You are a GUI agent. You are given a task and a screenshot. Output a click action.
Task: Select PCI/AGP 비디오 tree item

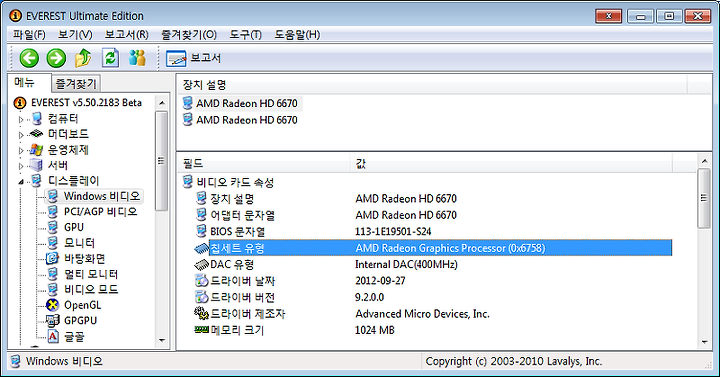tap(101, 212)
